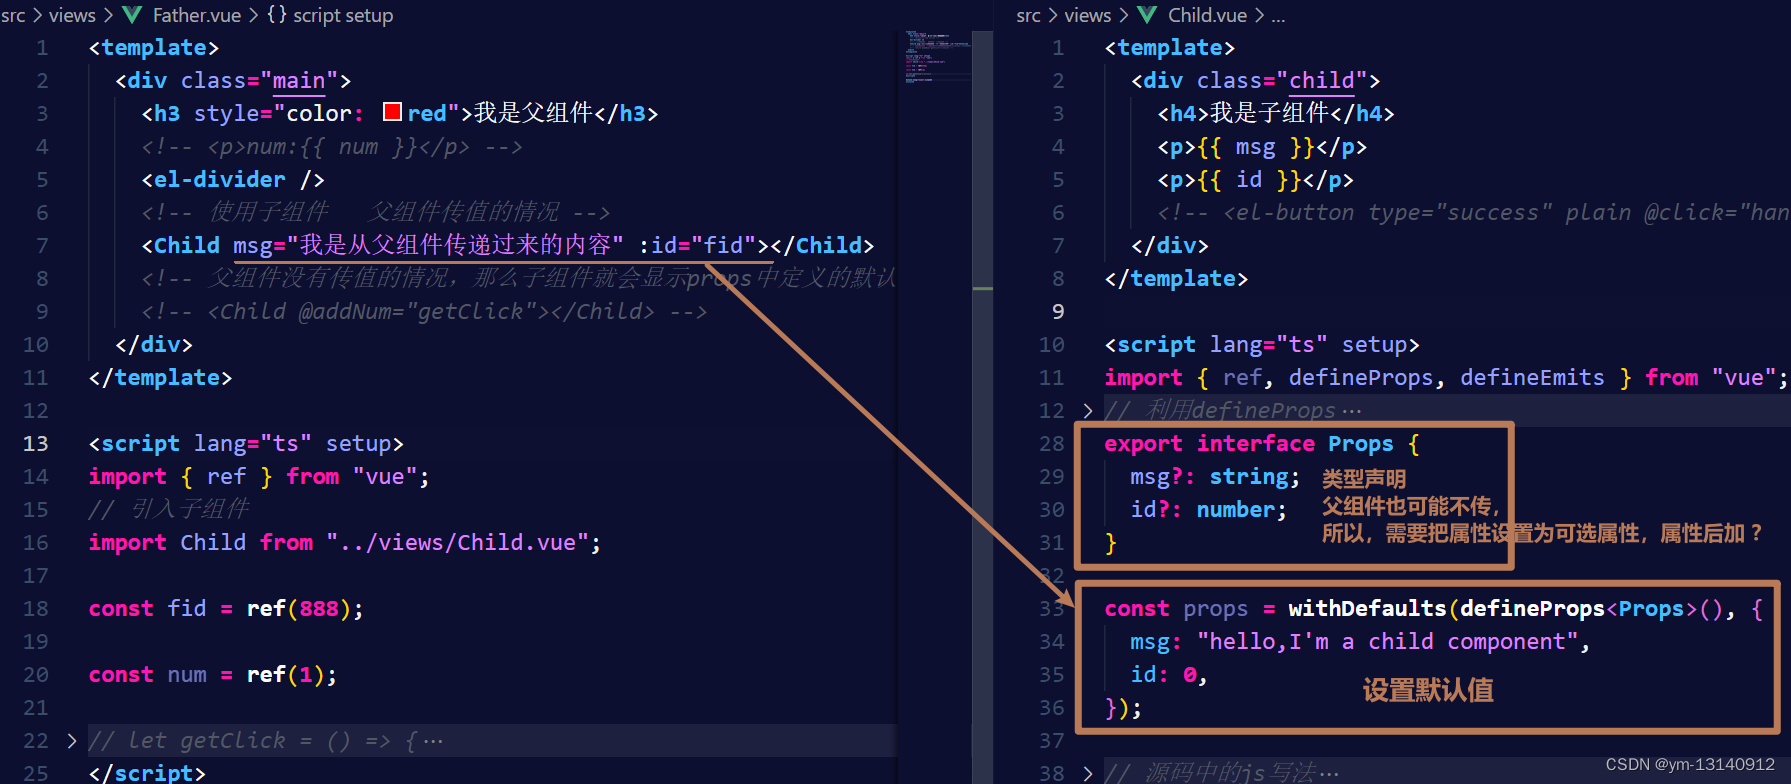Click 'id: 0,' on line 35

1169,675
